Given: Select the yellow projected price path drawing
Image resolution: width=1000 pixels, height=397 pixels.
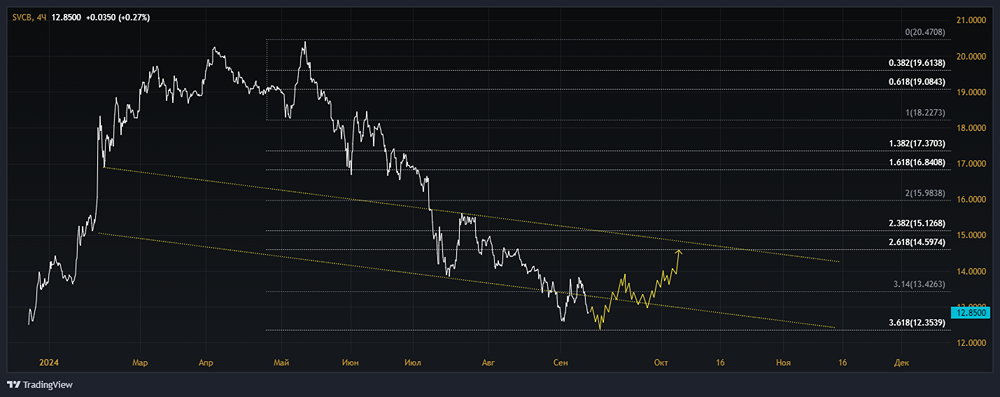Looking at the screenshot, I should point(635,291).
